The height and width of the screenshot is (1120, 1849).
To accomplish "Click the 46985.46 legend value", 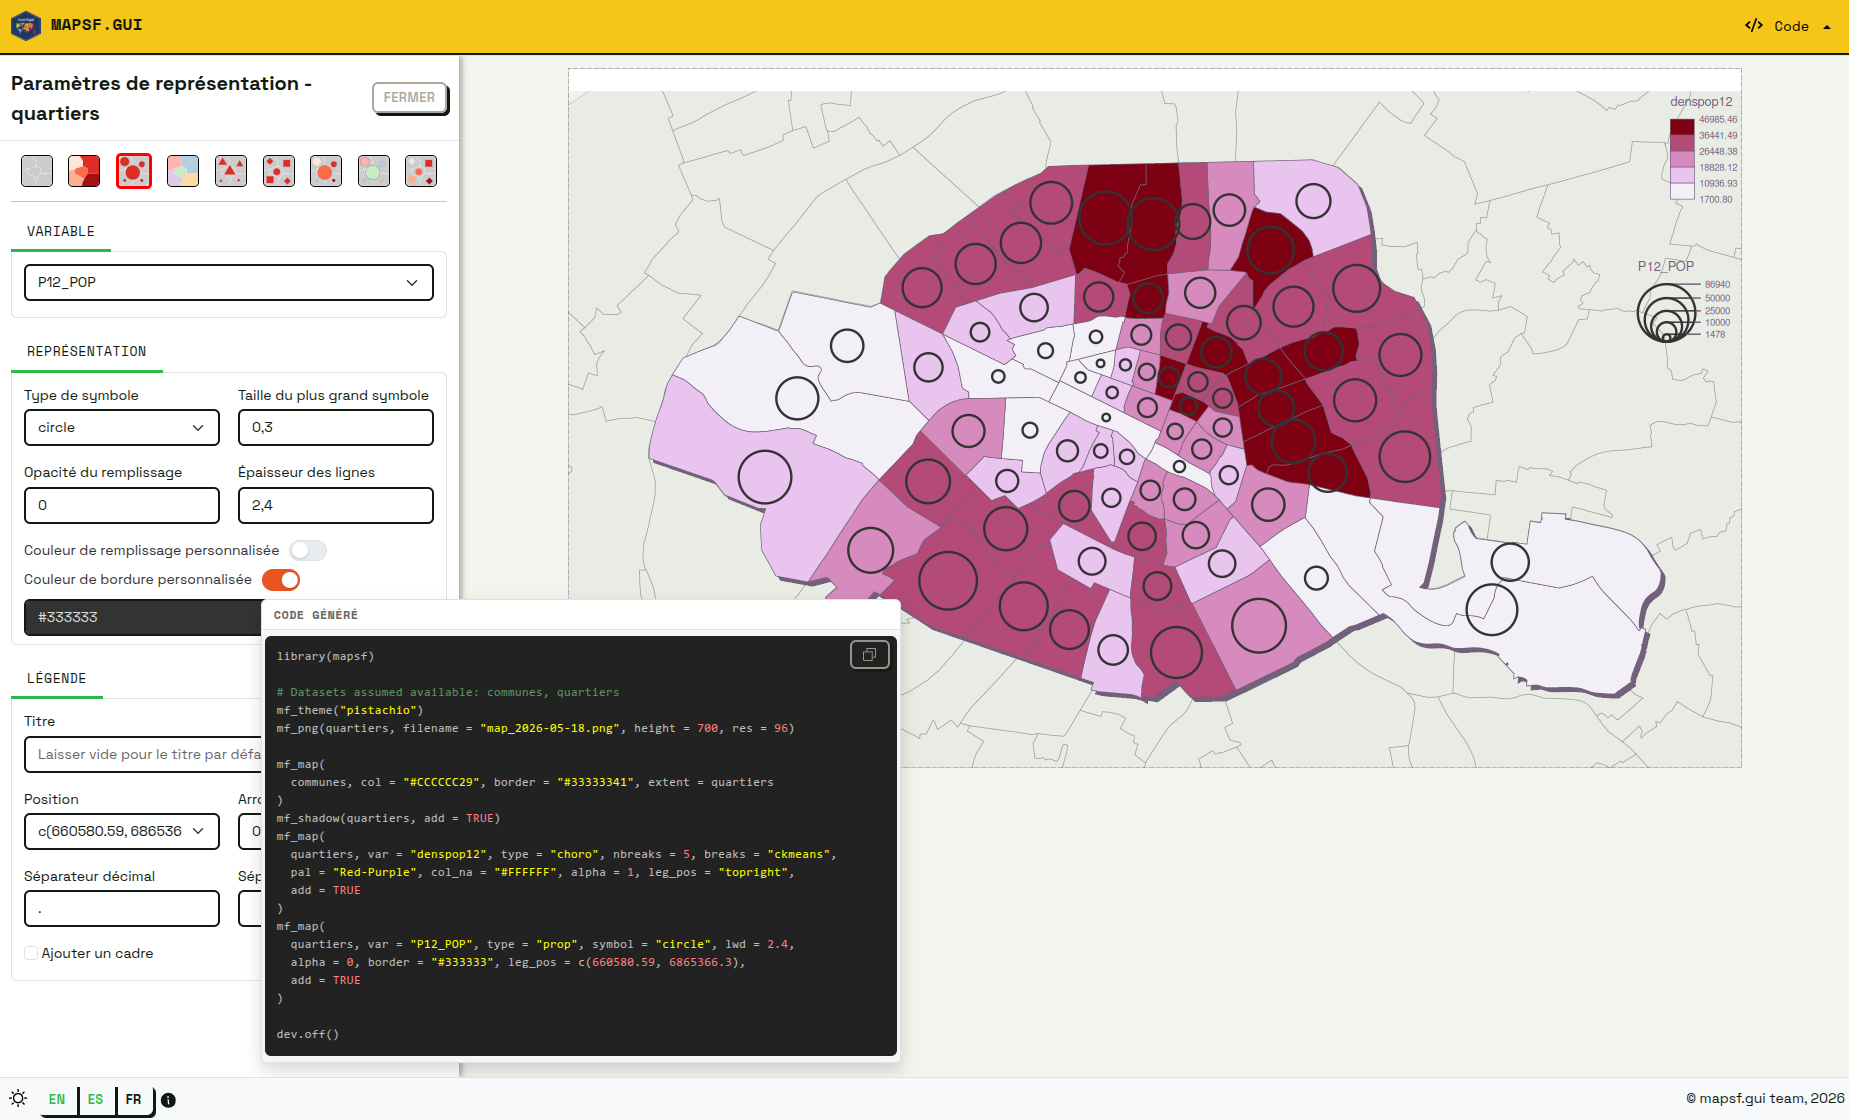I will pyautogui.click(x=1718, y=120).
